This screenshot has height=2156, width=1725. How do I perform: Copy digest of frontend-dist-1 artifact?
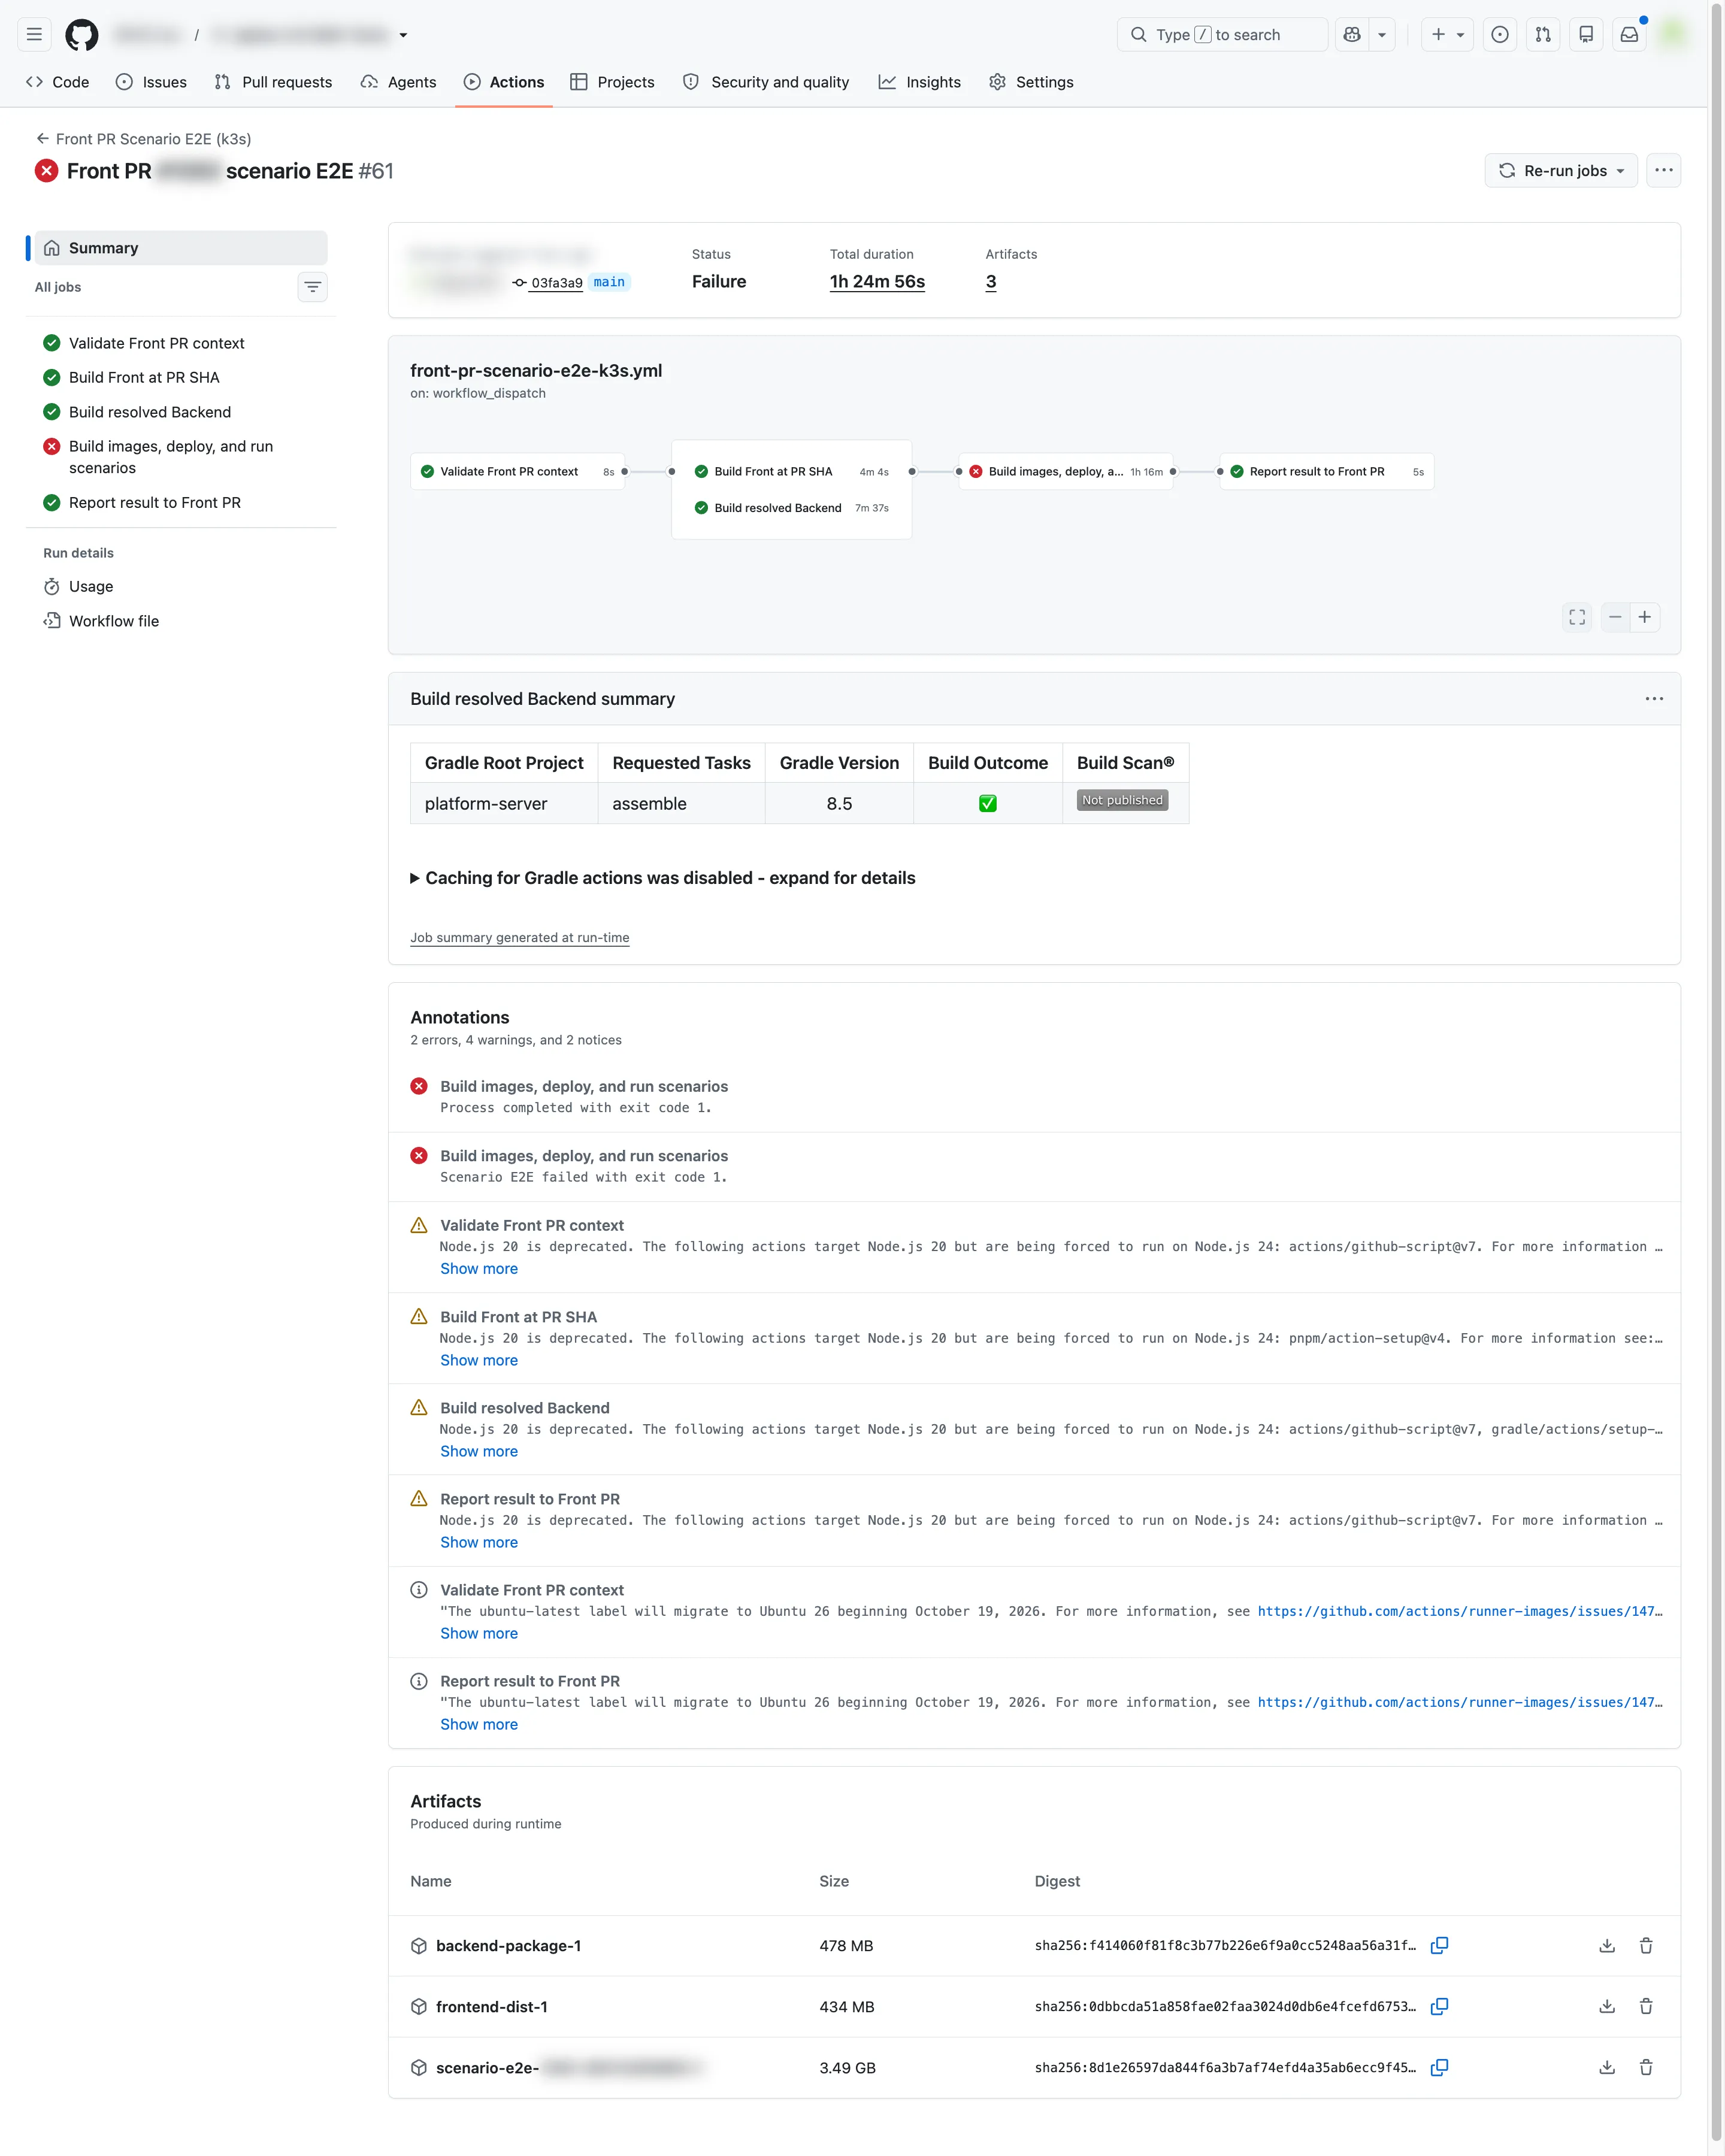[x=1439, y=2006]
